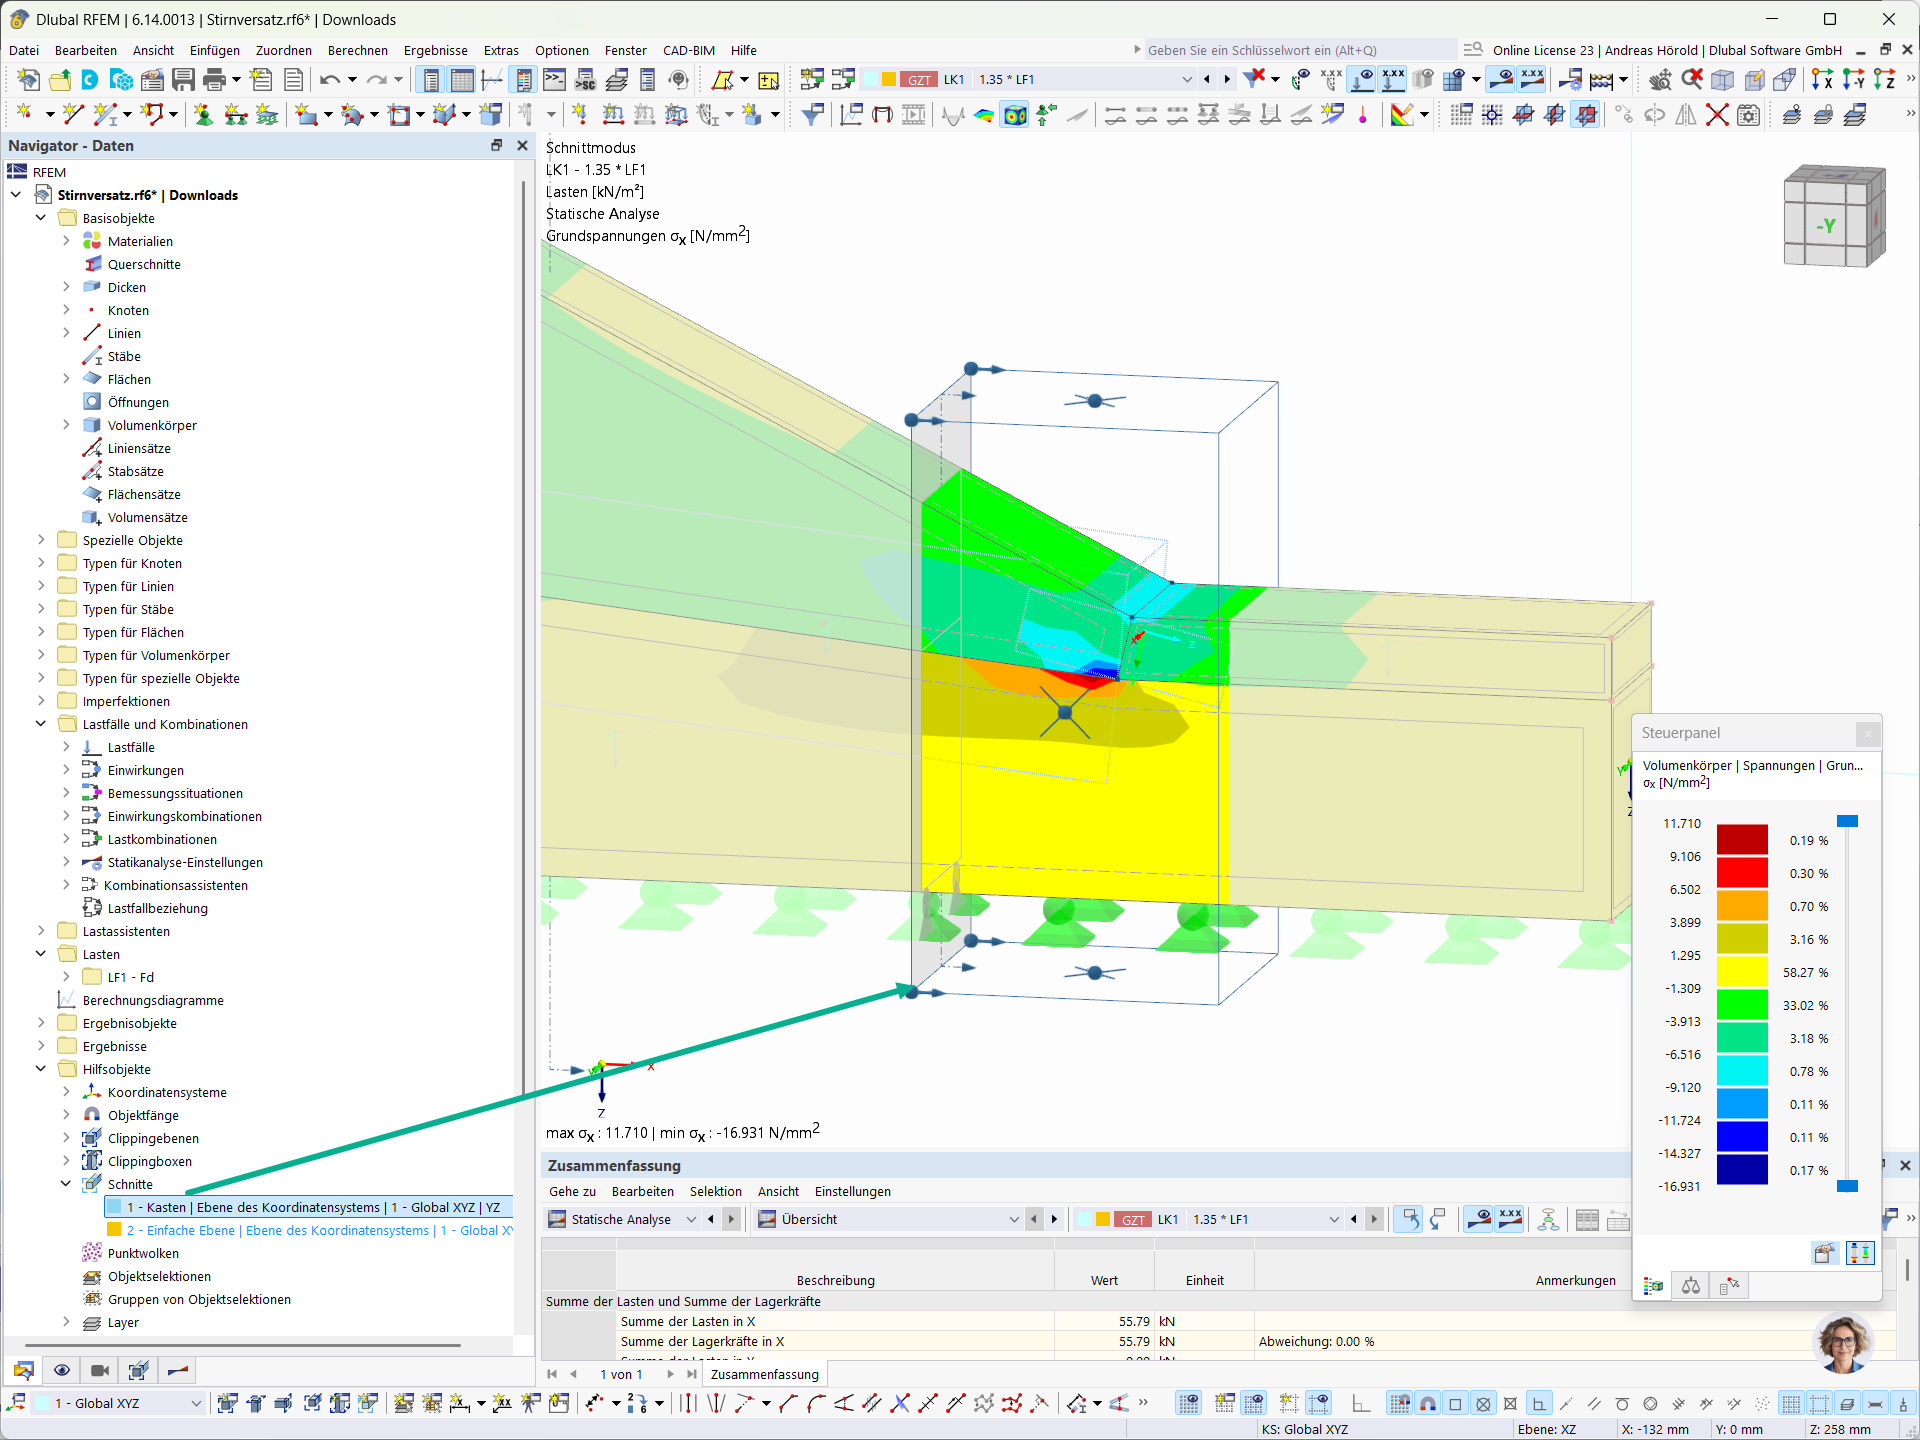This screenshot has height=1440, width=1920.
Task: Click the Print icon in top toolbar
Action: [214, 80]
